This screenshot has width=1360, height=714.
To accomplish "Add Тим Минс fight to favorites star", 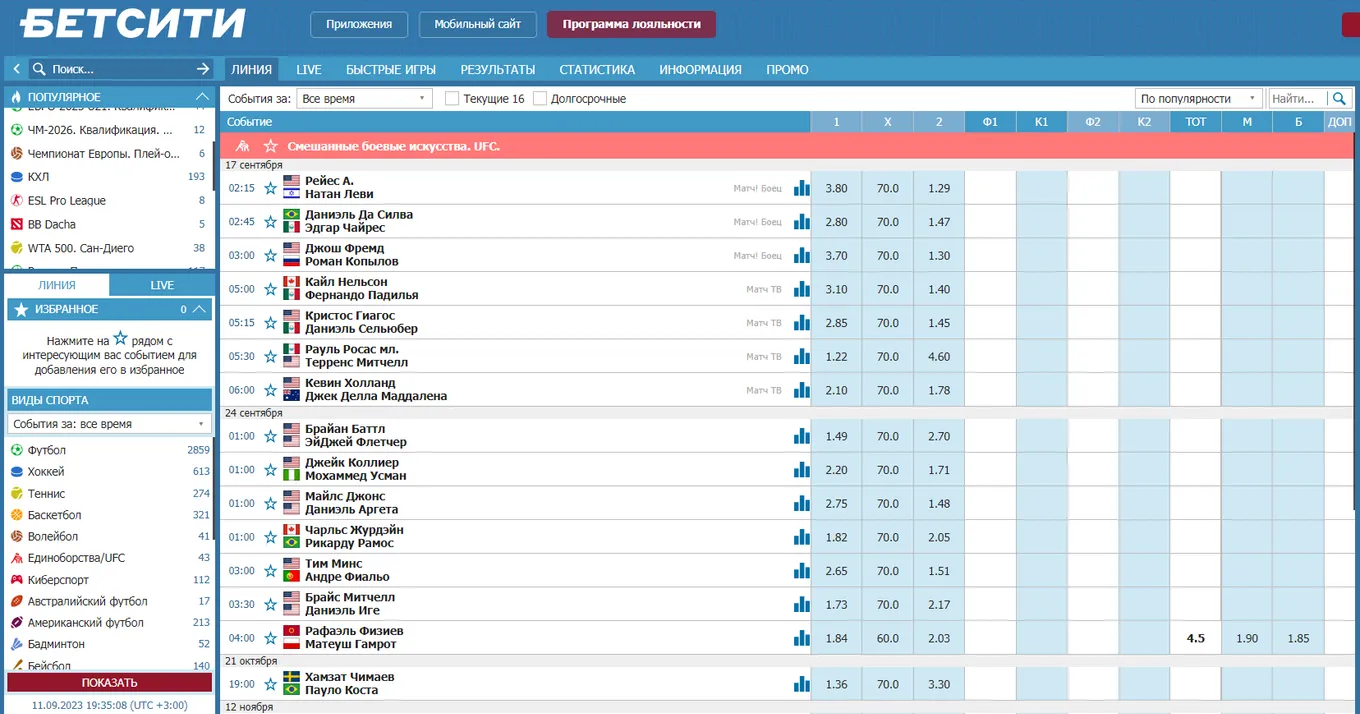I will tap(270, 571).
